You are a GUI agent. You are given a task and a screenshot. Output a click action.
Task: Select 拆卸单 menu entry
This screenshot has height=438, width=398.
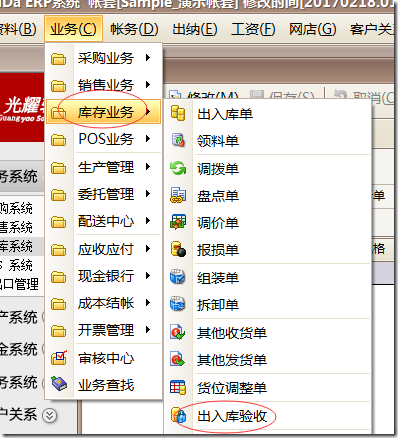coord(218,305)
